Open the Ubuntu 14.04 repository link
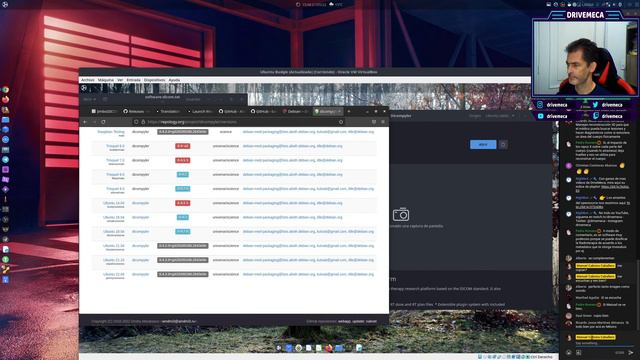The width and height of the screenshot is (640, 360). point(113,203)
